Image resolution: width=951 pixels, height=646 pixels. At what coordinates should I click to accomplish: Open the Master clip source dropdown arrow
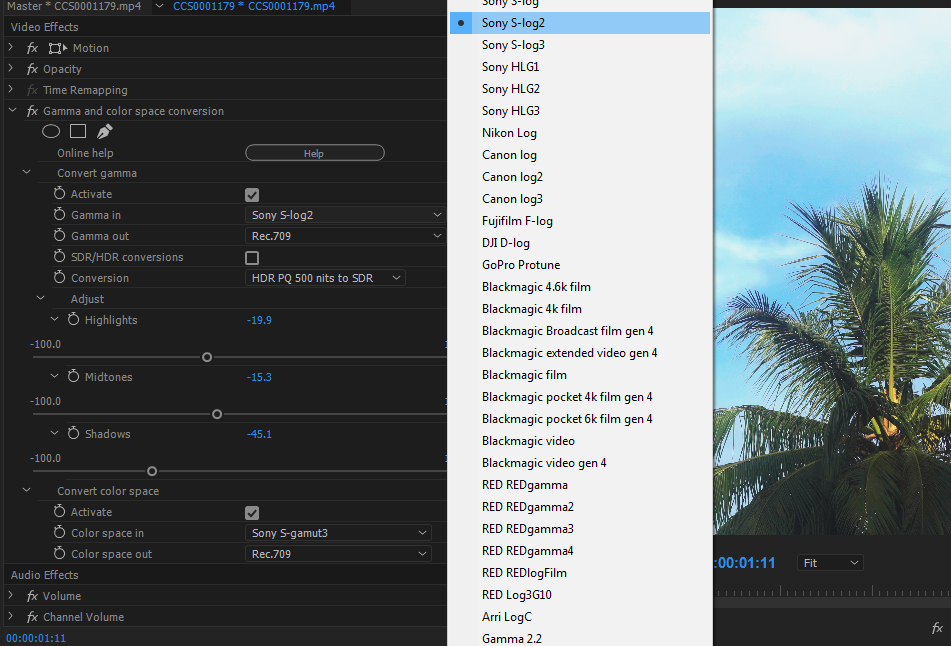pyautogui.click(x=160, y=6)
